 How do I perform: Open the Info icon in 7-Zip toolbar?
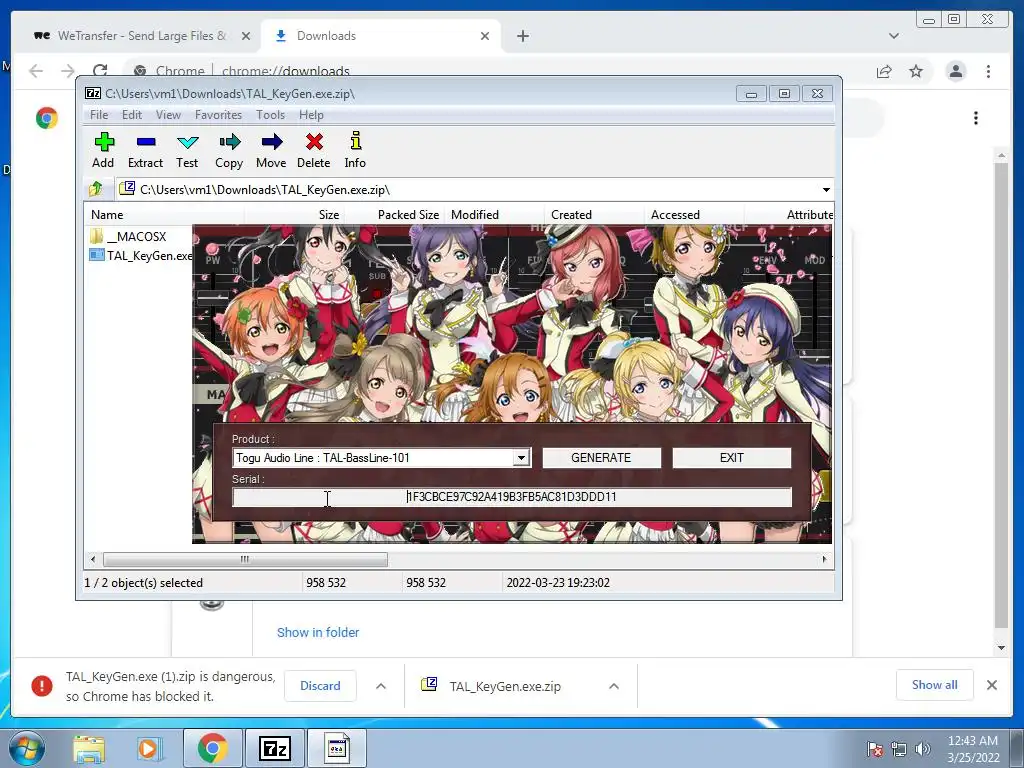[355, 150]
